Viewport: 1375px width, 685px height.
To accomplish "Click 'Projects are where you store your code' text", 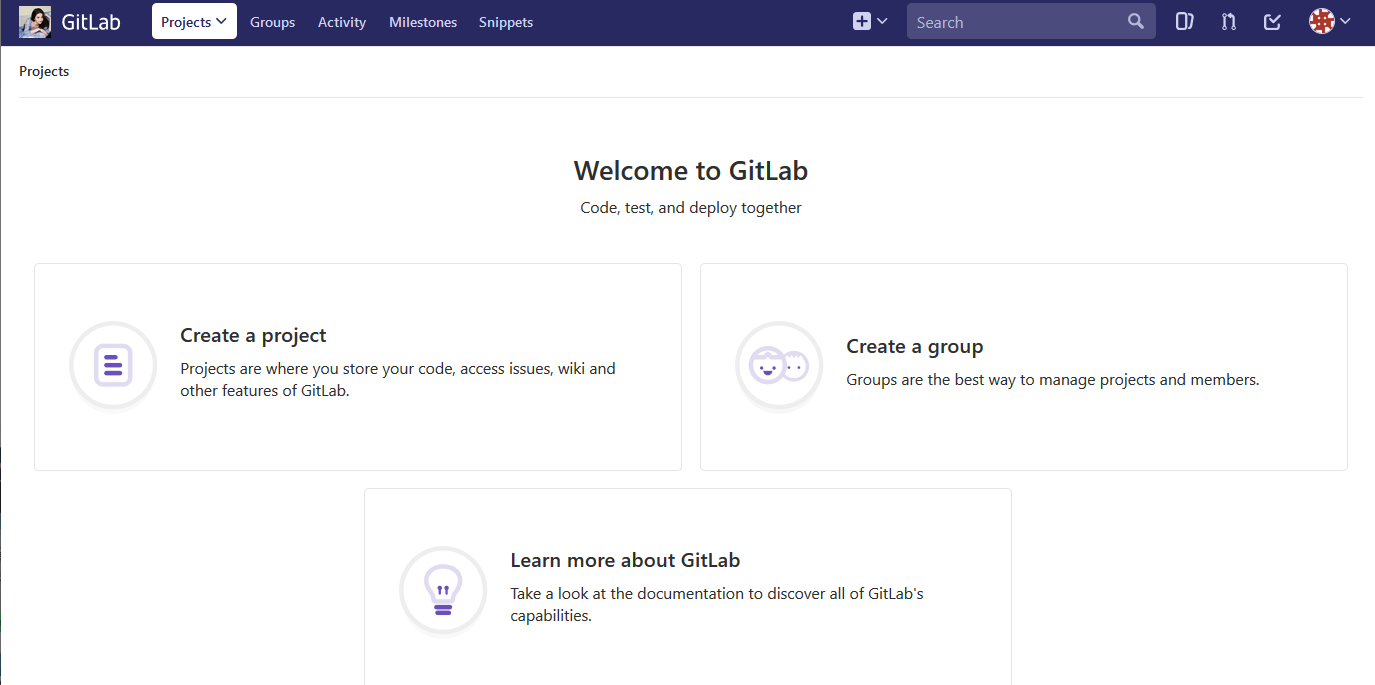I will coord(398,379).
